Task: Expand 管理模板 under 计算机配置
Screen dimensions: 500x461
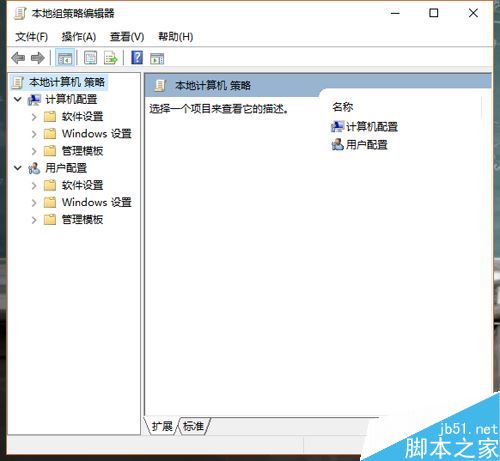Action: (34, 151)
